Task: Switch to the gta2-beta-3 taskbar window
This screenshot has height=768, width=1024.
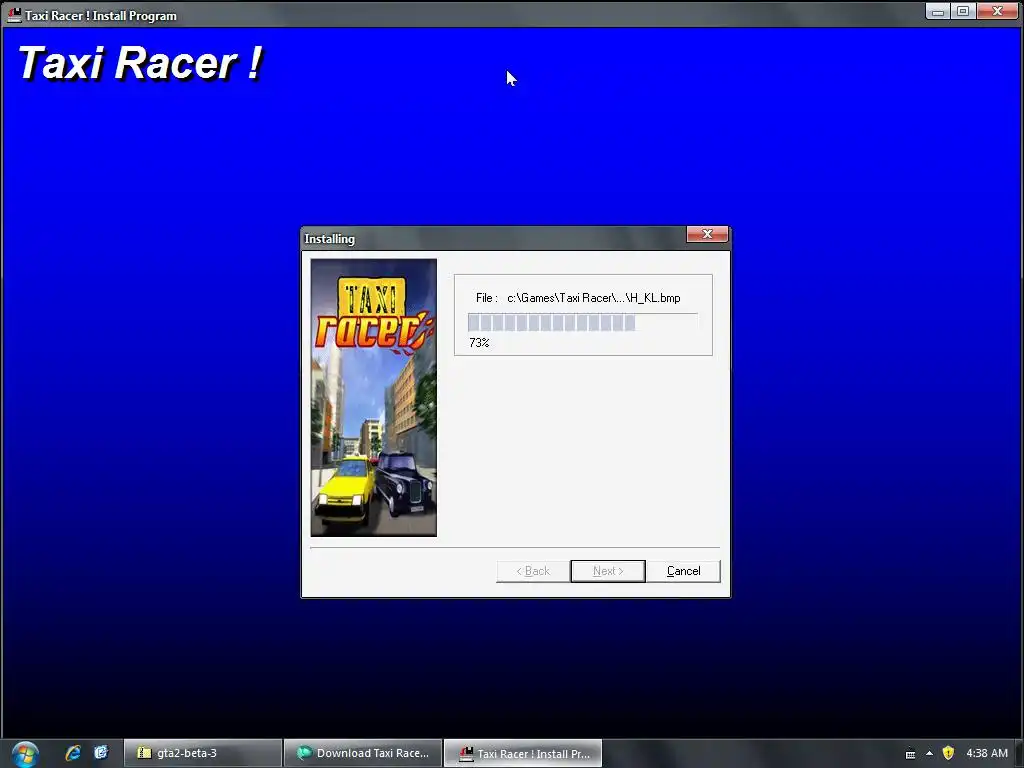Action: (202, 753)
